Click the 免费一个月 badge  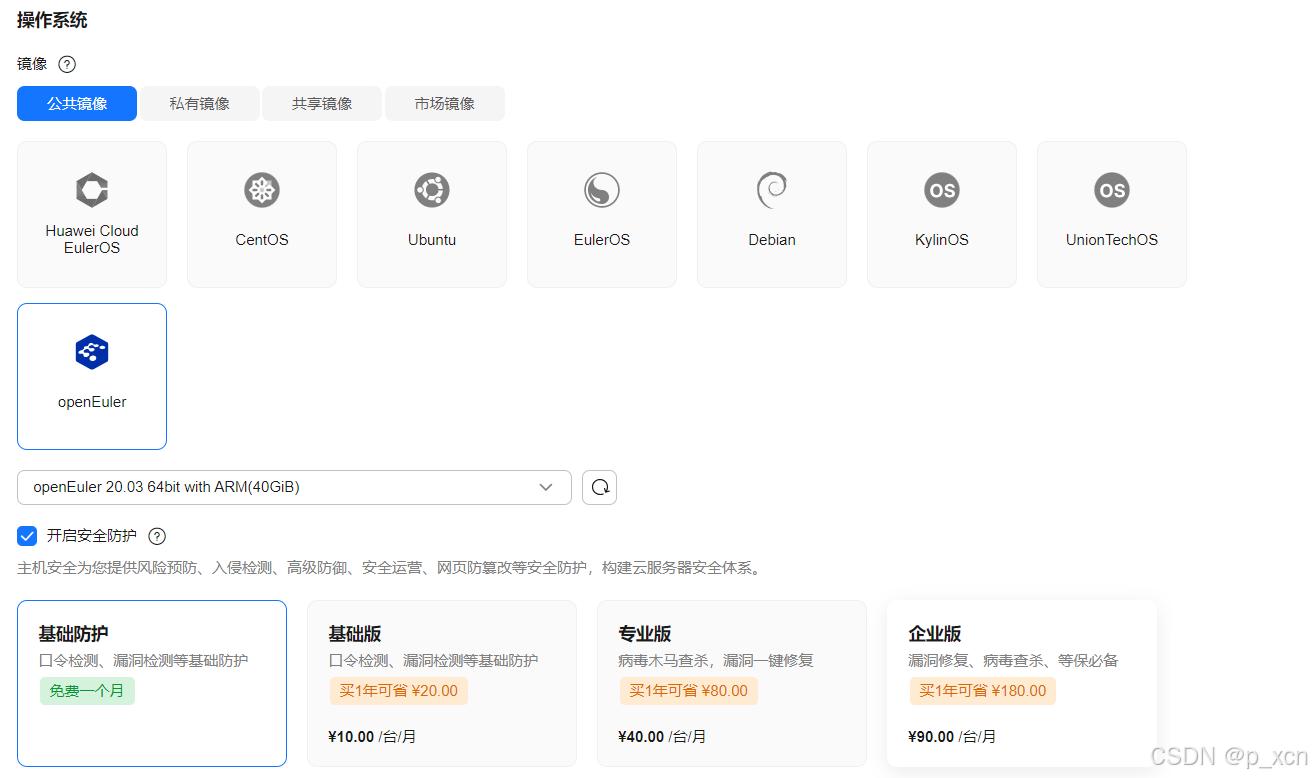[87, 691]
